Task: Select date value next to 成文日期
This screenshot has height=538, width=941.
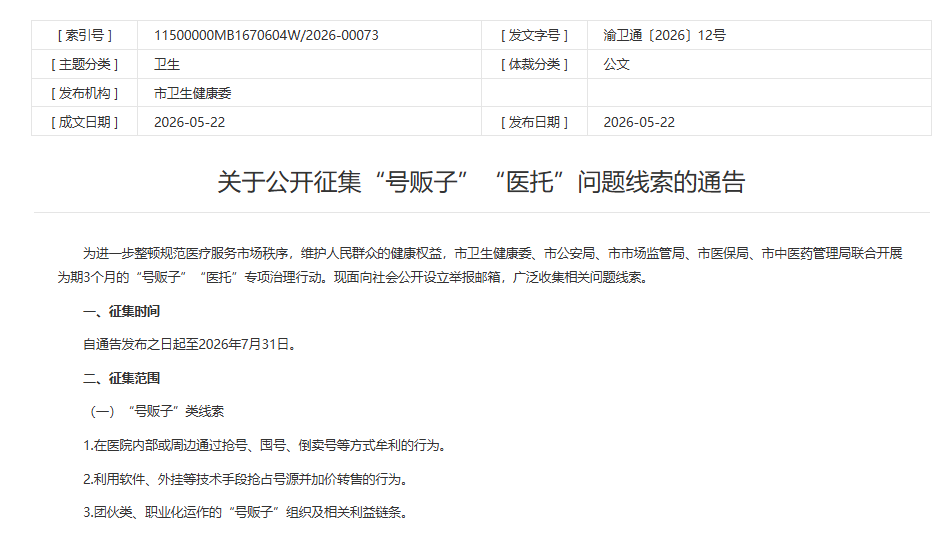Action: [190, 122]
